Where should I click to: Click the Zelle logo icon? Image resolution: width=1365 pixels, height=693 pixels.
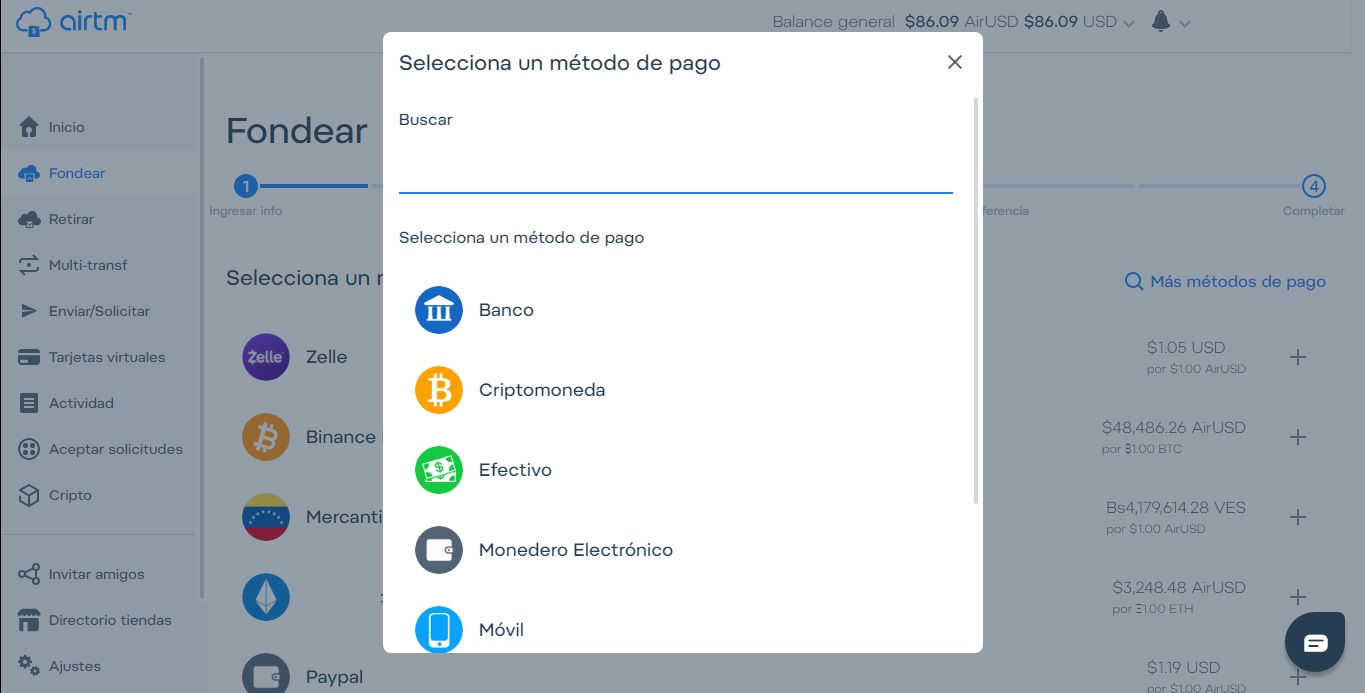coord(266,357)
